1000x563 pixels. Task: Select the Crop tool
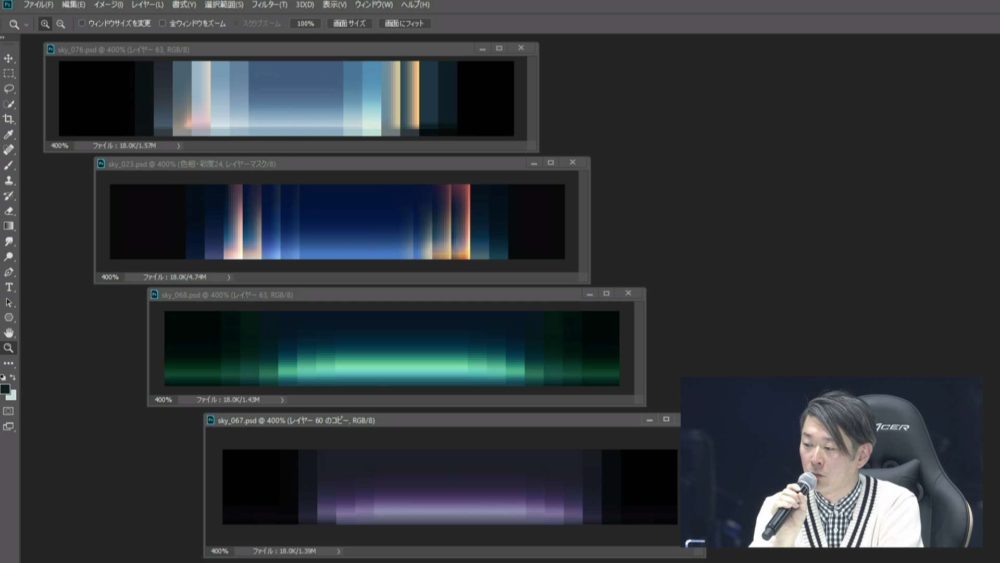click(x=9, y=119)
